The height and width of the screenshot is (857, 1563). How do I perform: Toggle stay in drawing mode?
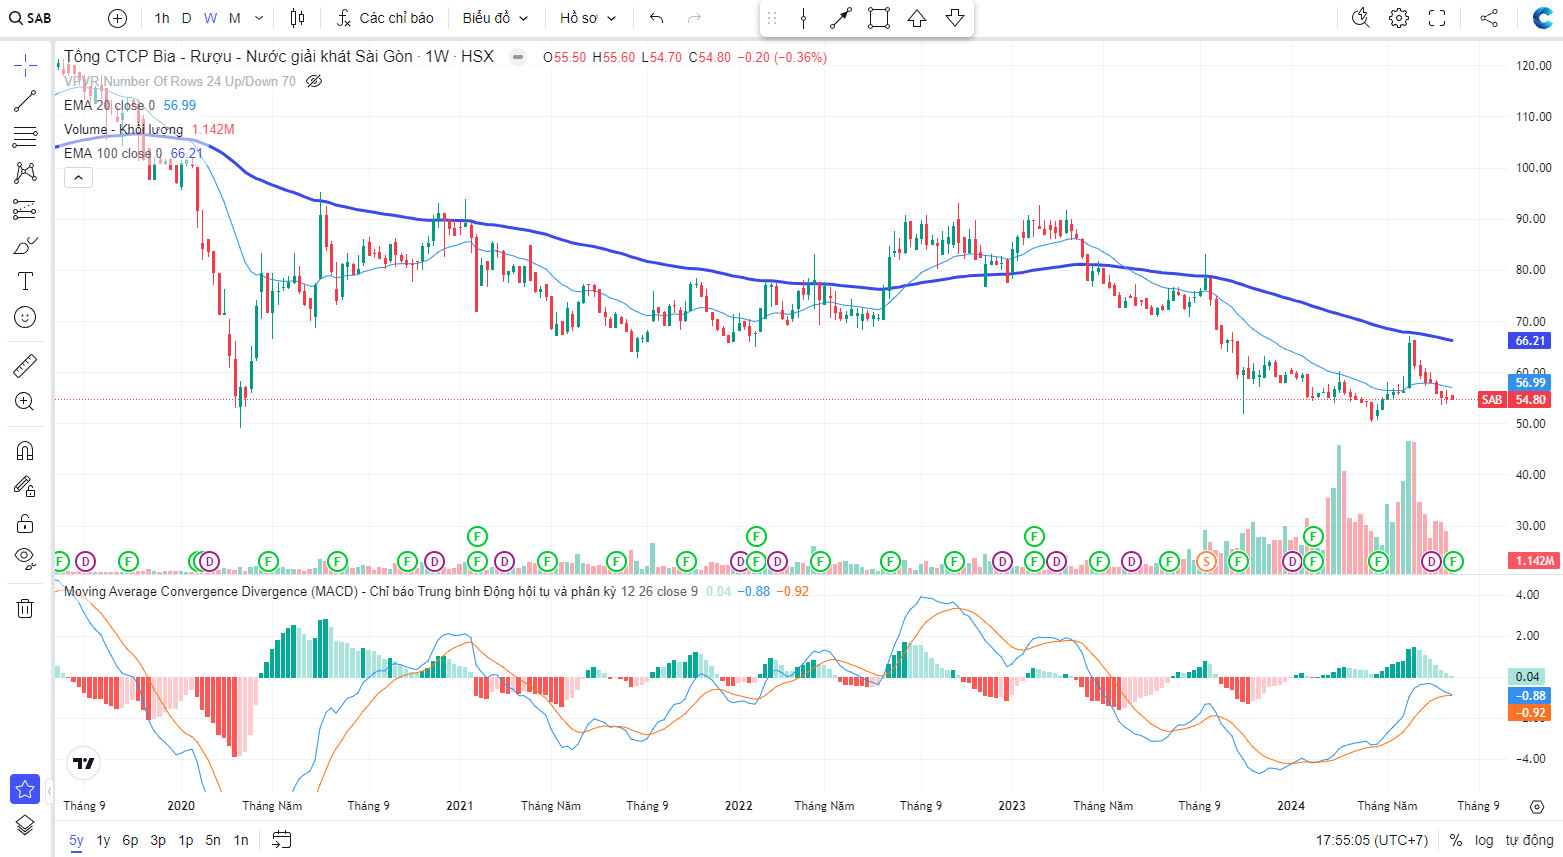tap(25, 487)
